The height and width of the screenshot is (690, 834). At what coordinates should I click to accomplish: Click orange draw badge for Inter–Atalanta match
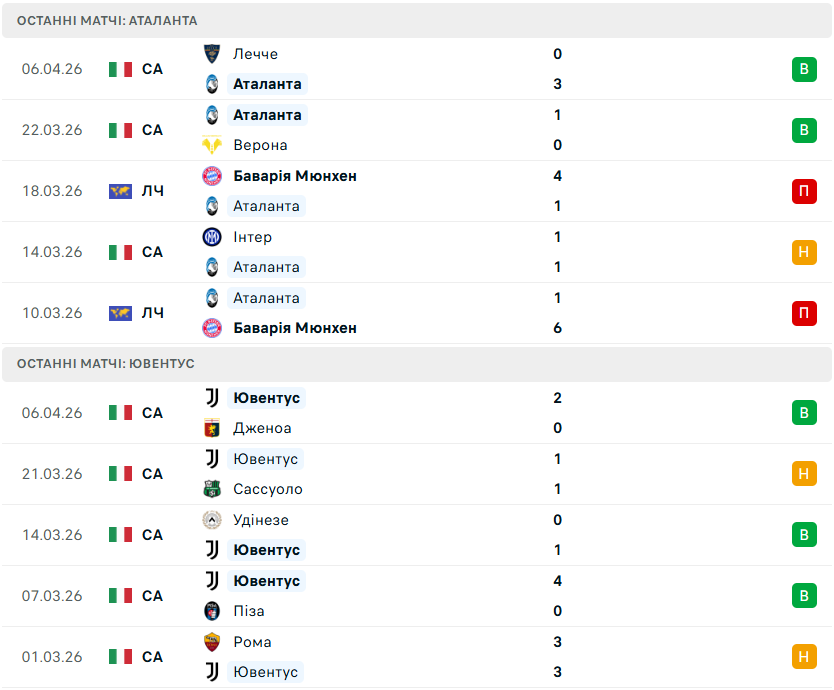click(x=804, y=252)
